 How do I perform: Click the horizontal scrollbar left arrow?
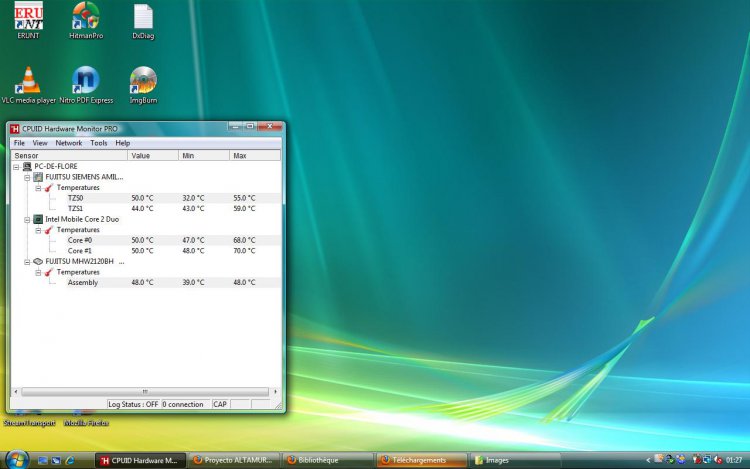tap(16, 392)
